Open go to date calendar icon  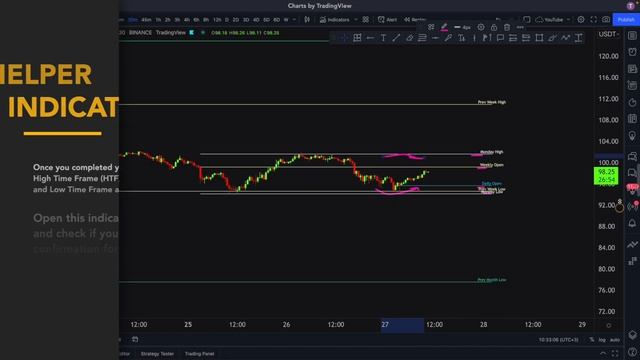tap(135, 339)
